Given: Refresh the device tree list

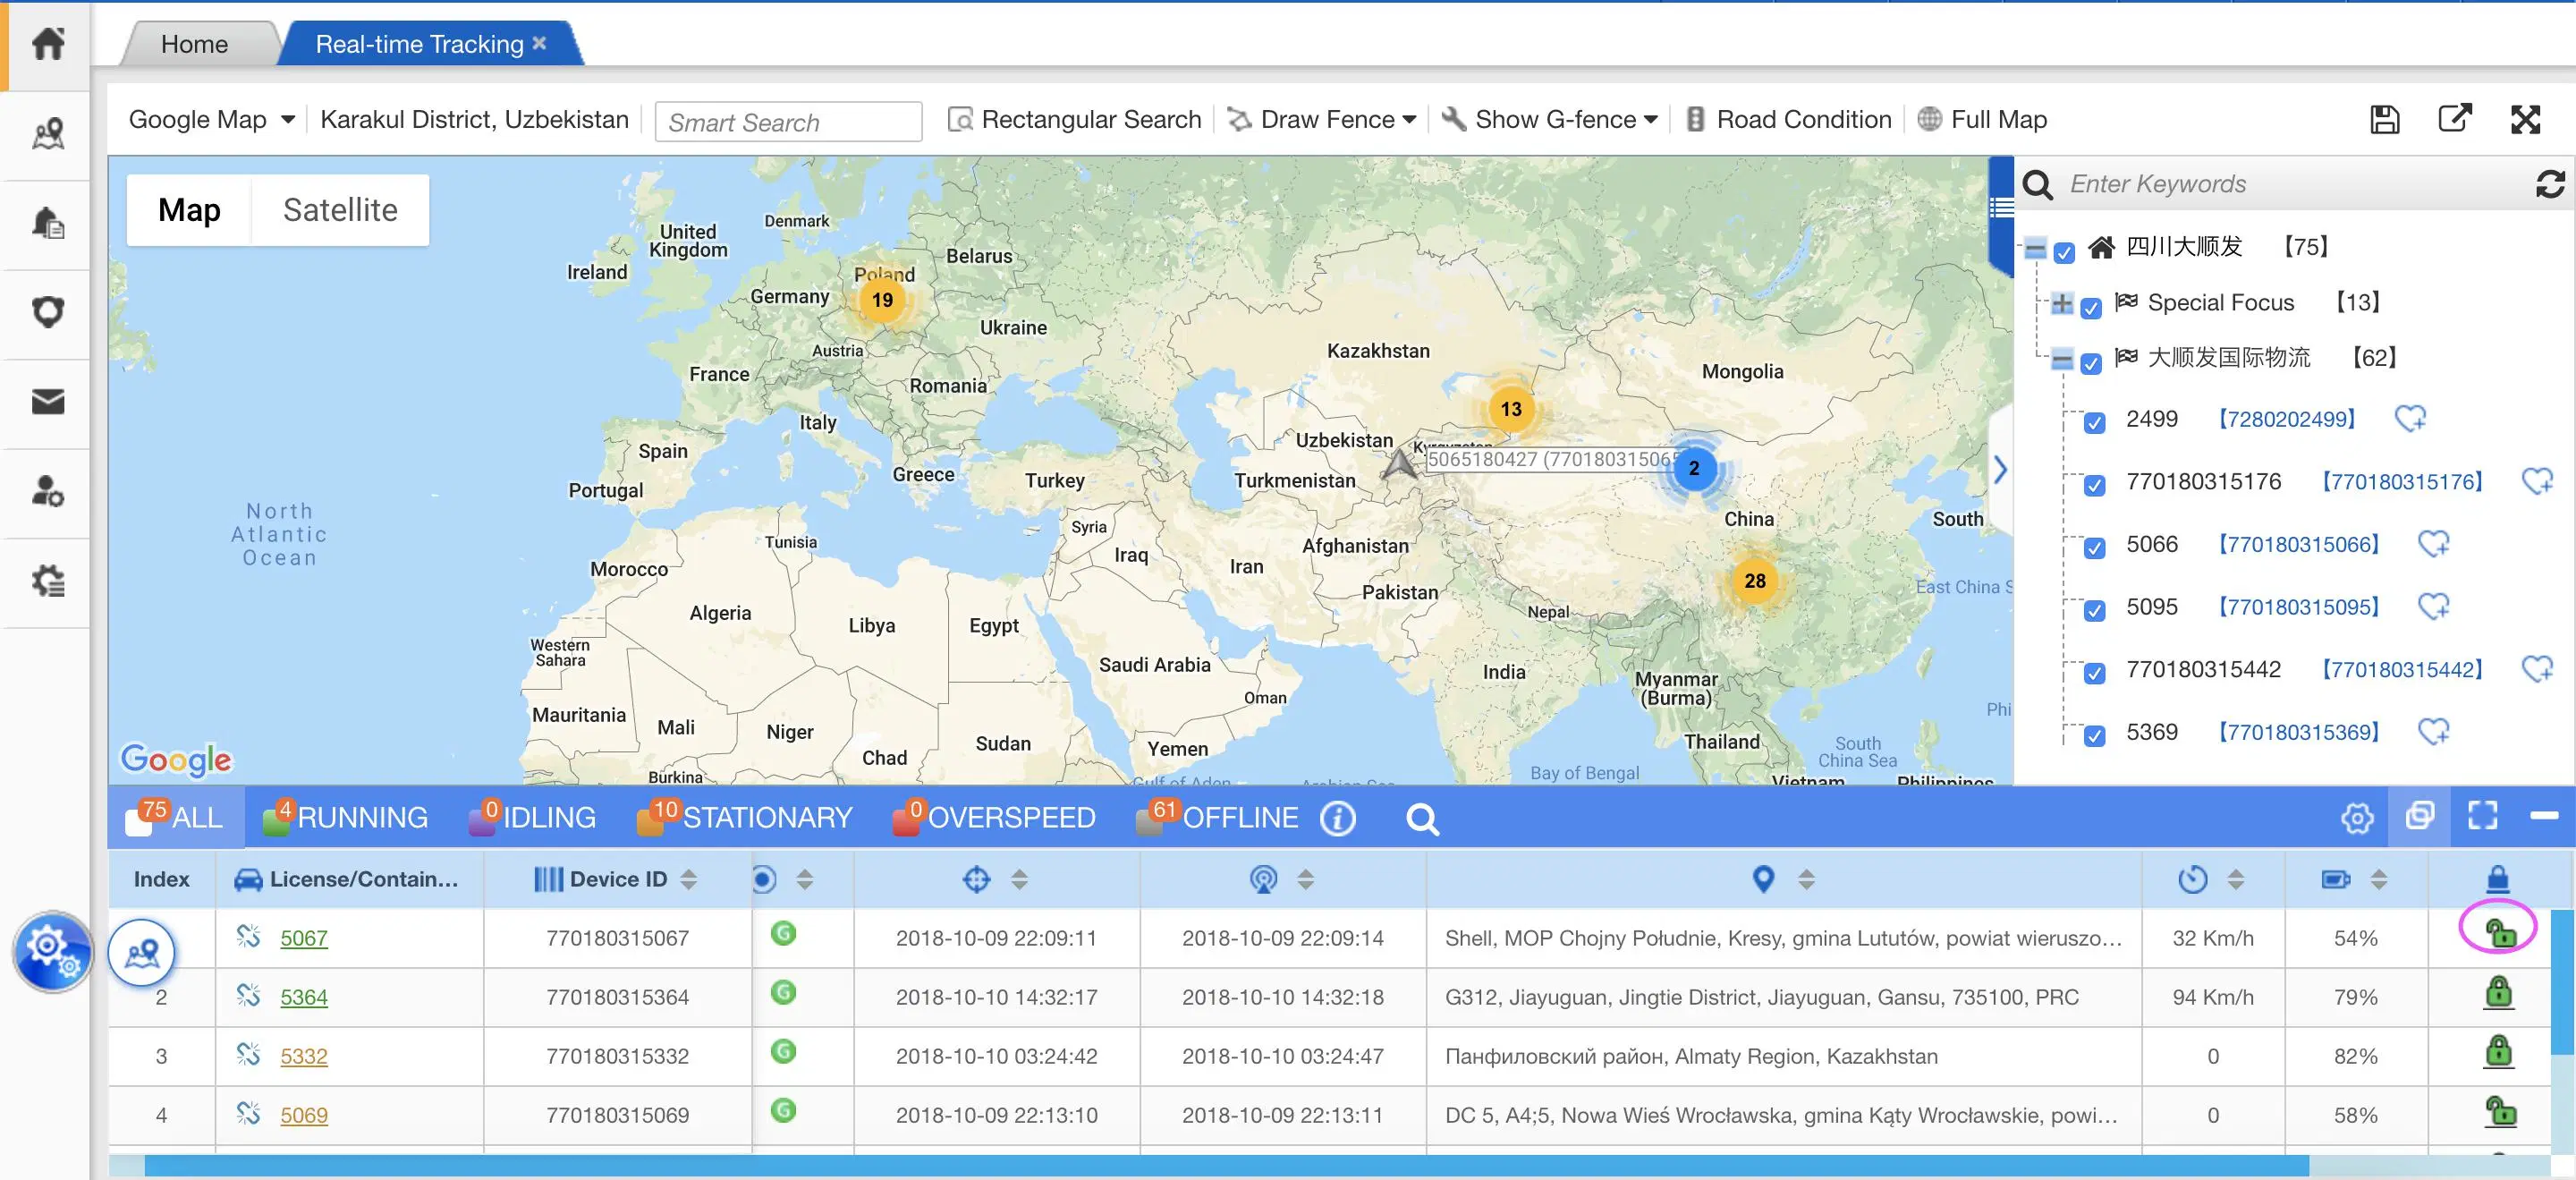Looking at the screenshot, I should [x=2550, y=184].
